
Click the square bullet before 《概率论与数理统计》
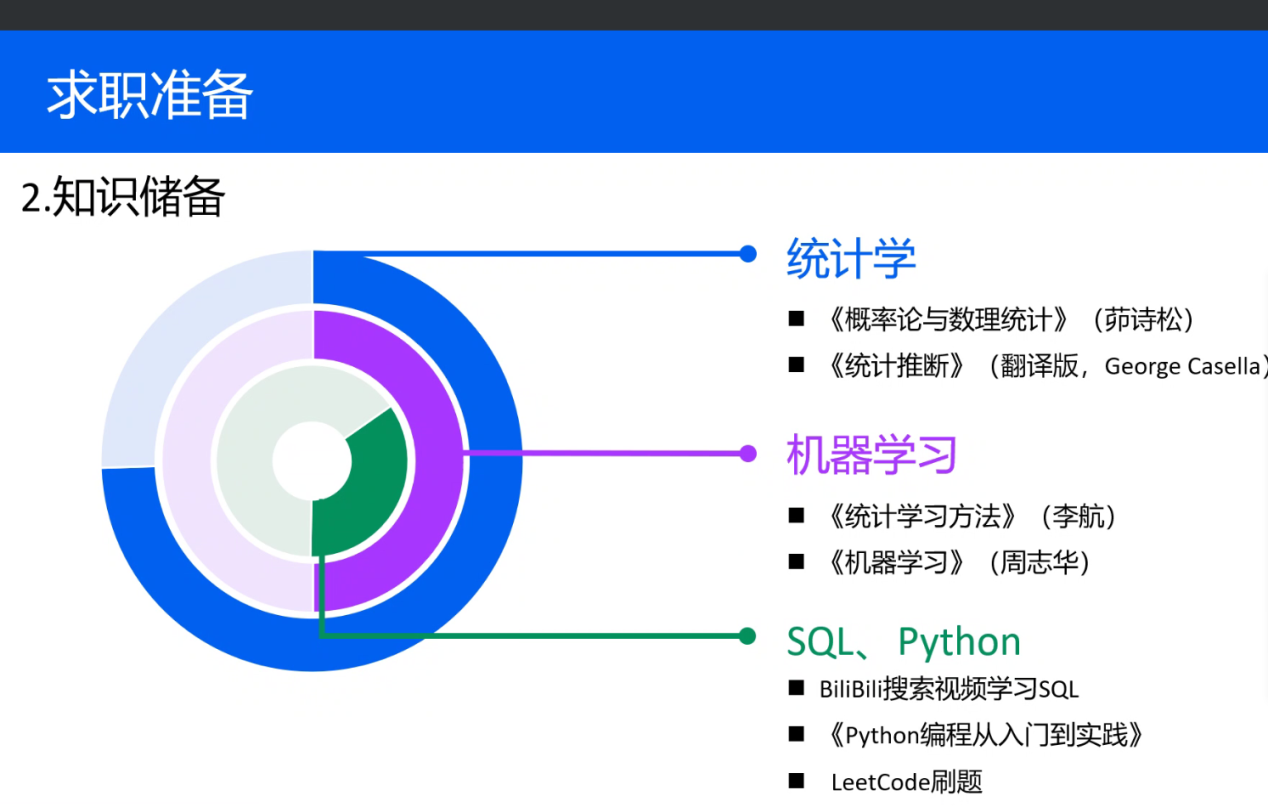[x=796, y=320]
